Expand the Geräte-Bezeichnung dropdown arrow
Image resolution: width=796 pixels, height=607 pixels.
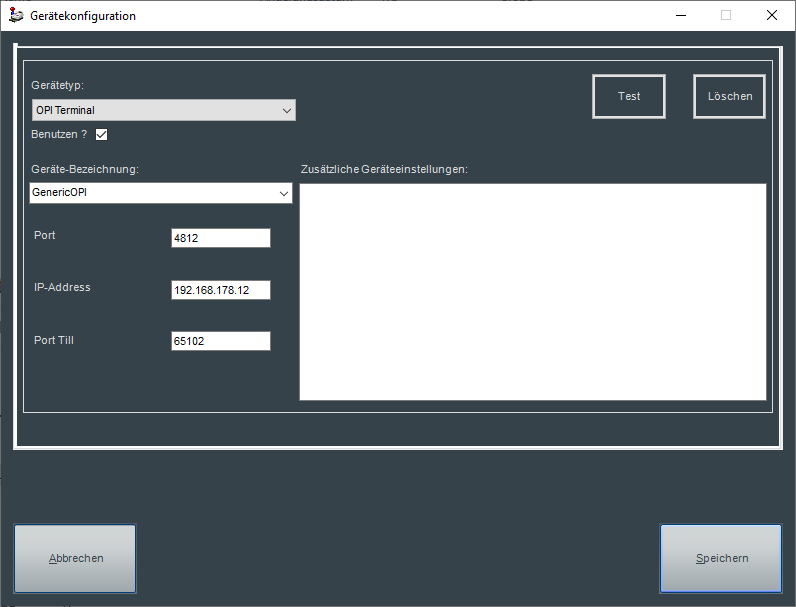click(284, 192)
